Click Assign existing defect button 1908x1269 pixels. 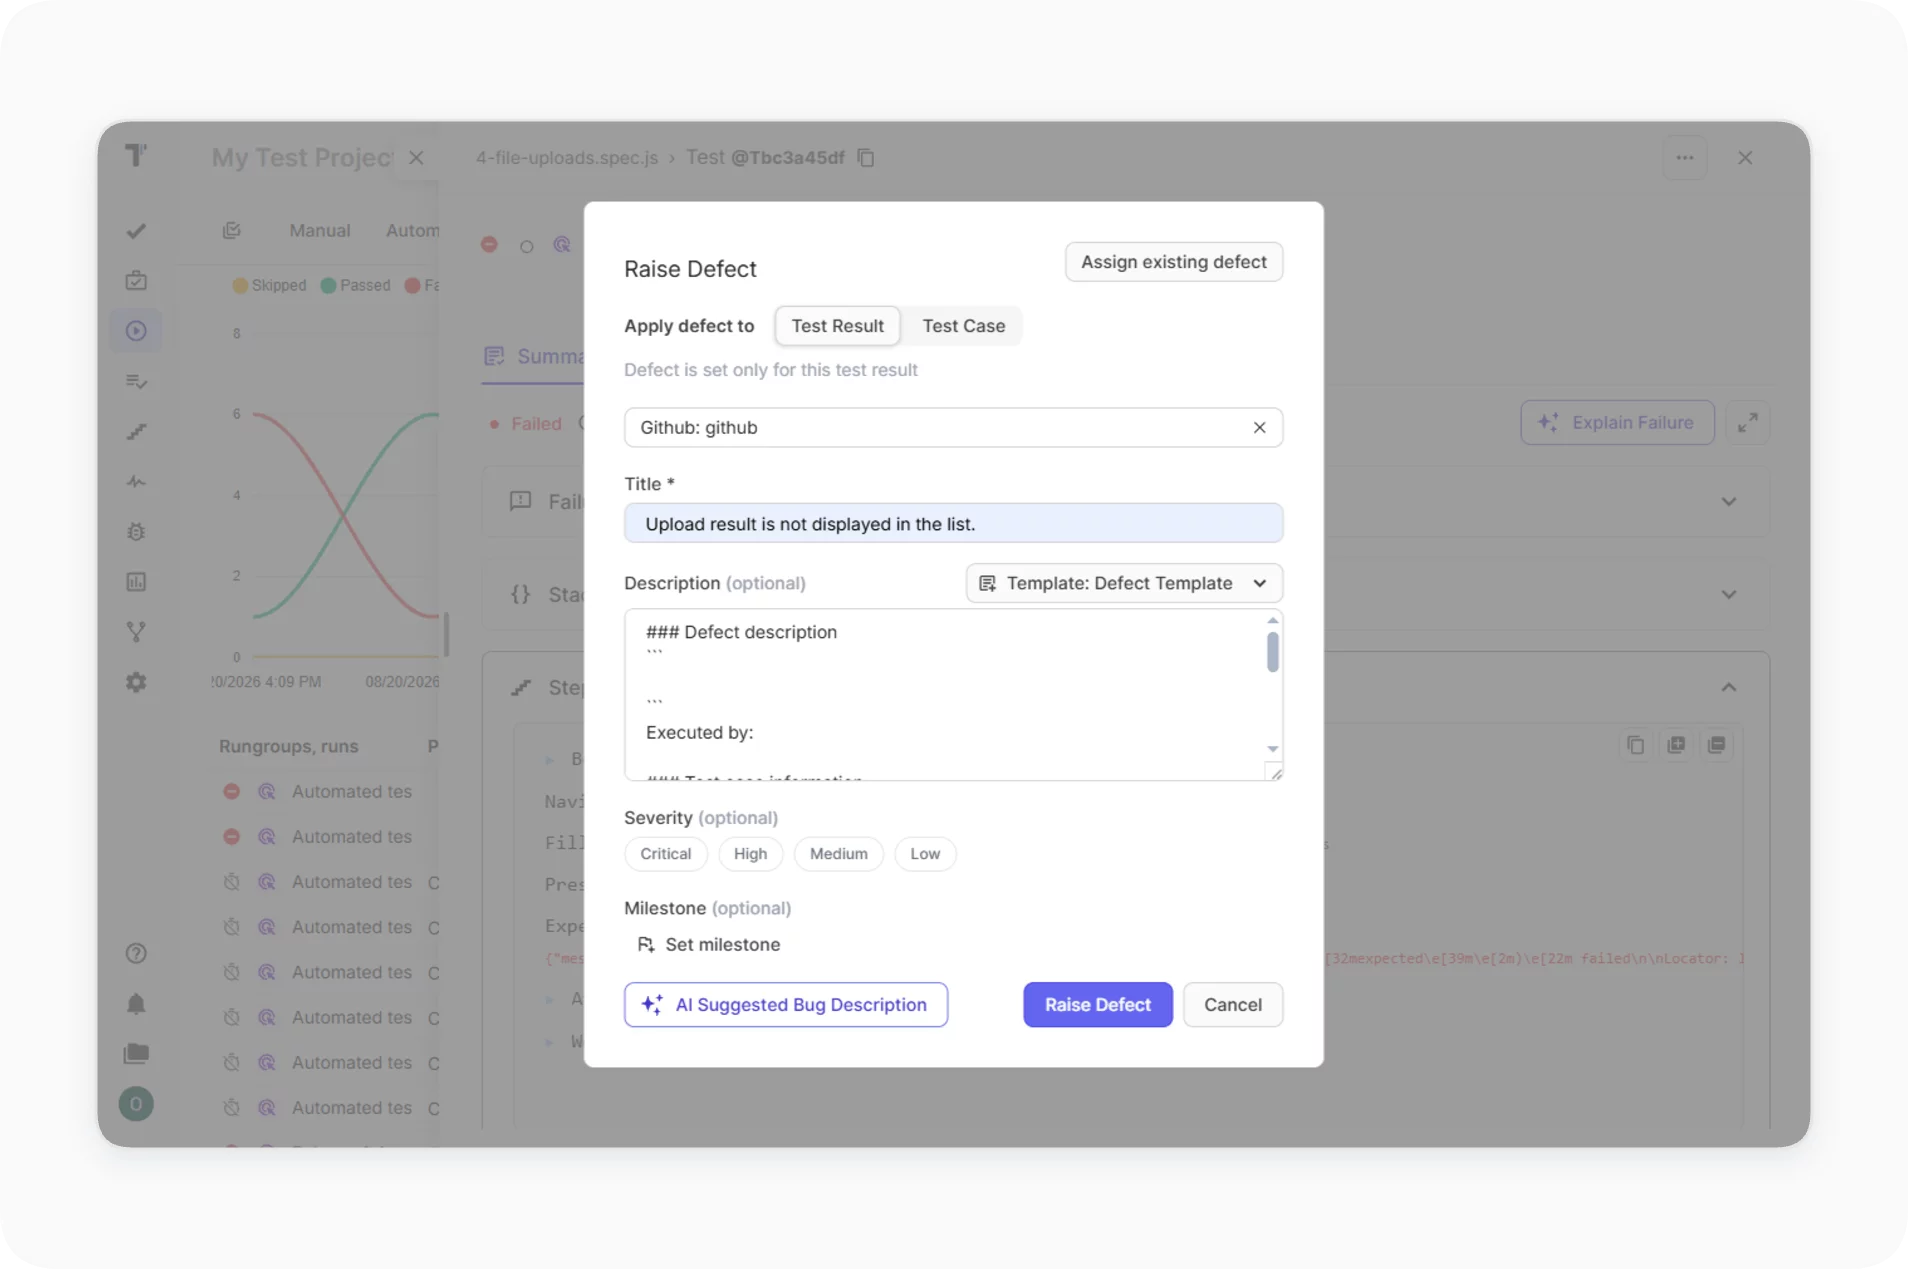[1173, 262]
